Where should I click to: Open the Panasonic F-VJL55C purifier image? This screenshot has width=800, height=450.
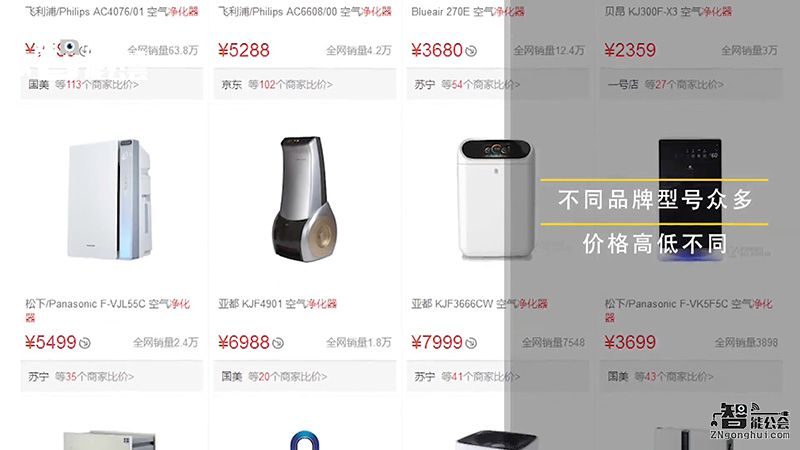click(x=110, y=199)
